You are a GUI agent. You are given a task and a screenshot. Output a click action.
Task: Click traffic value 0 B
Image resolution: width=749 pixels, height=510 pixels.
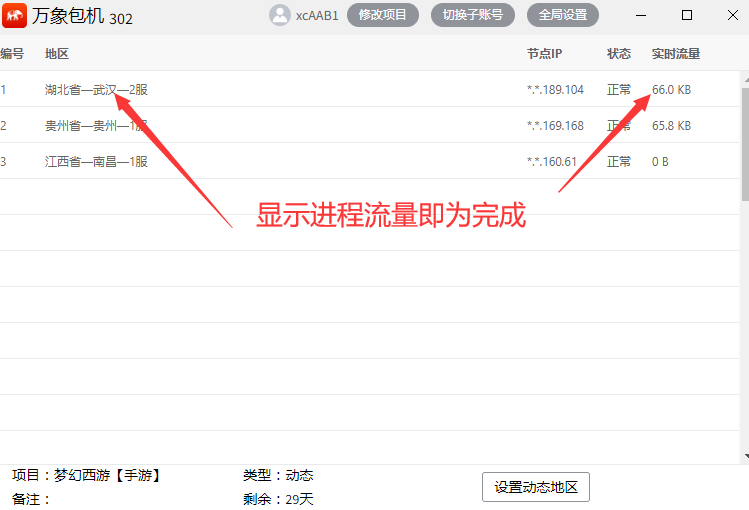660,162
